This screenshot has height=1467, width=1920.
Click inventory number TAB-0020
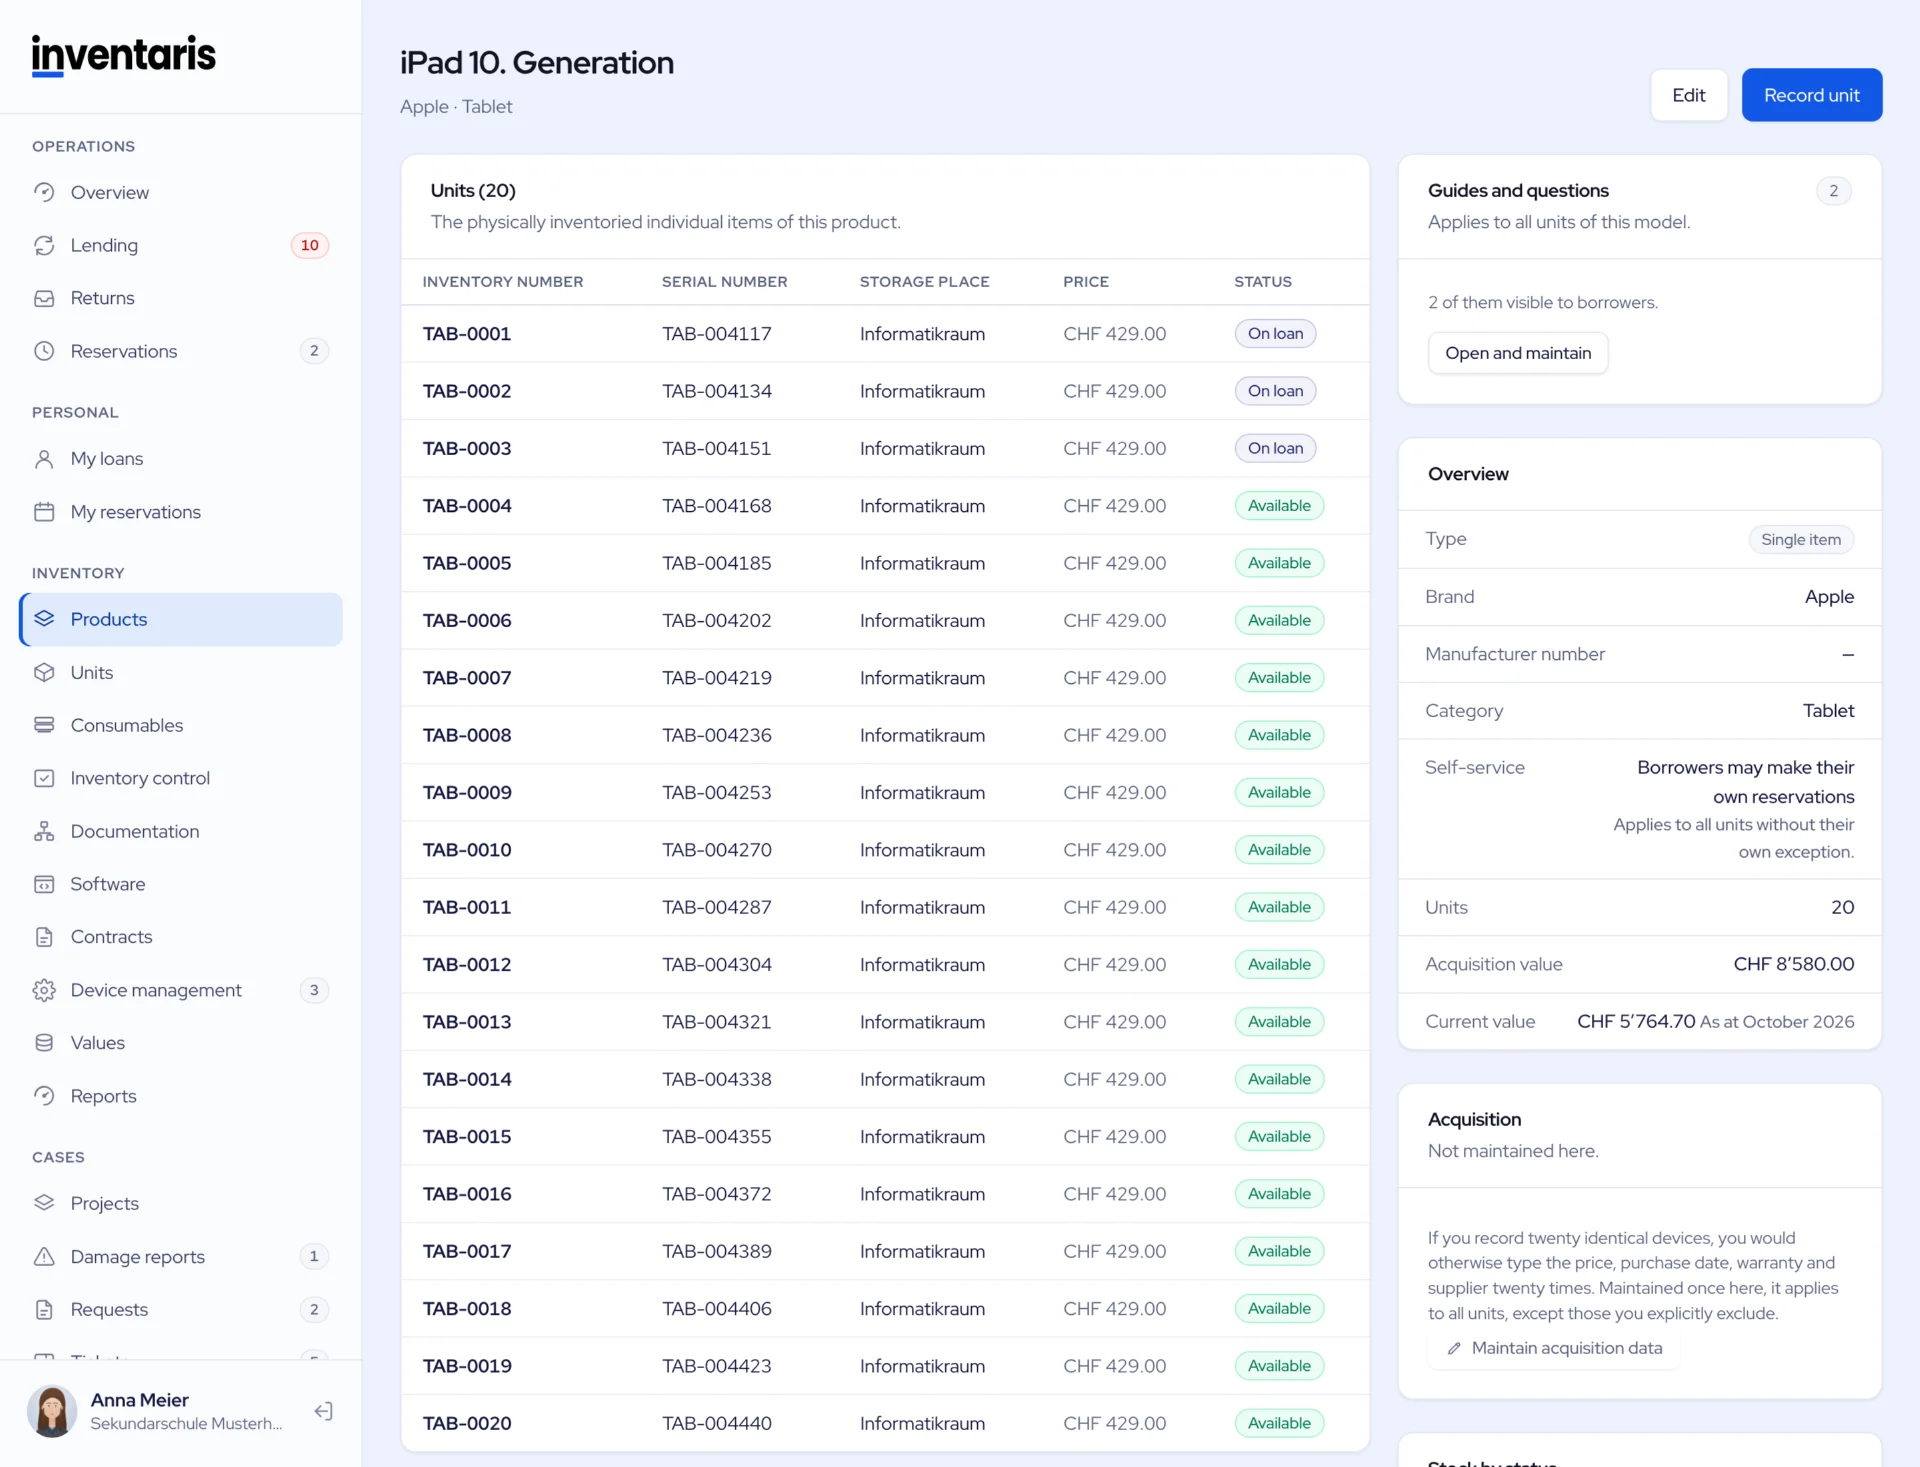click(x=467, y=1423)
